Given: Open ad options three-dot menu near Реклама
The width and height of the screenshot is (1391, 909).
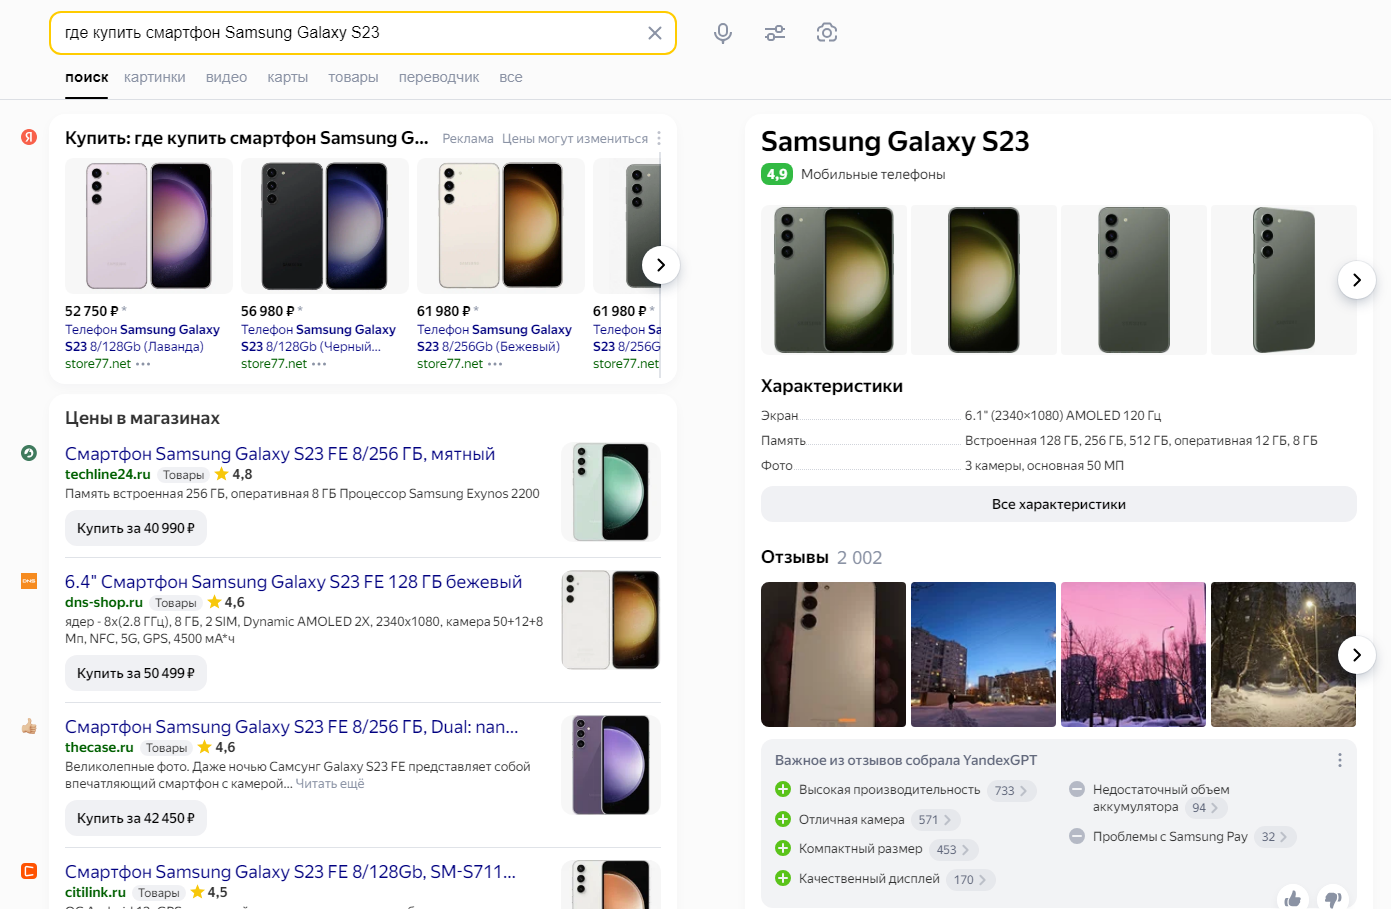Looking at the screenshot, I should pyautogui.click(x=659, y=139).
